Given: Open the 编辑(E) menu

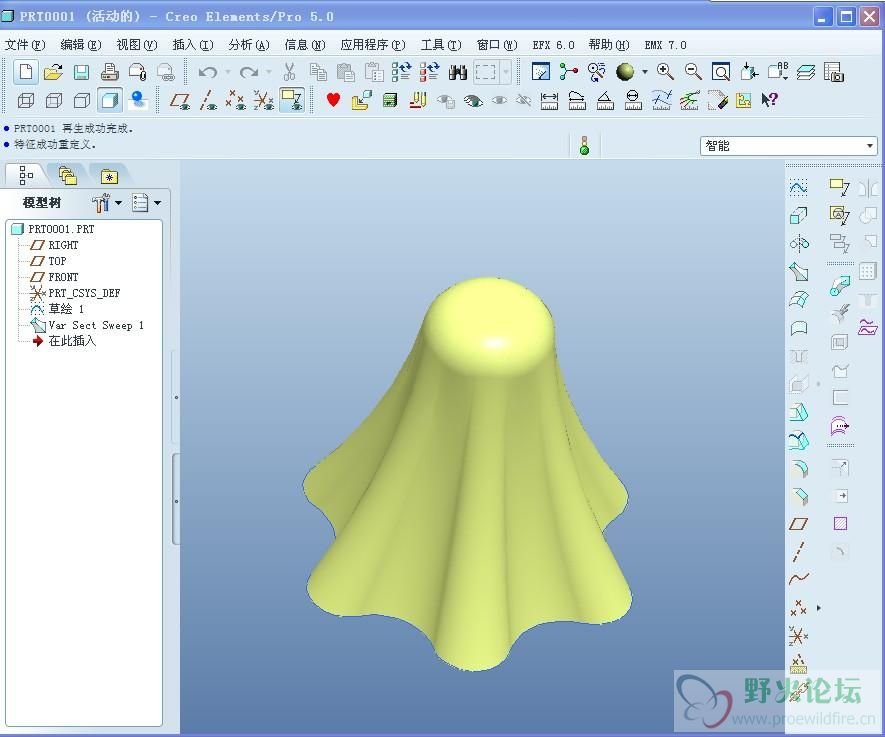Looking at the screenshot, I should pos(81,45).
